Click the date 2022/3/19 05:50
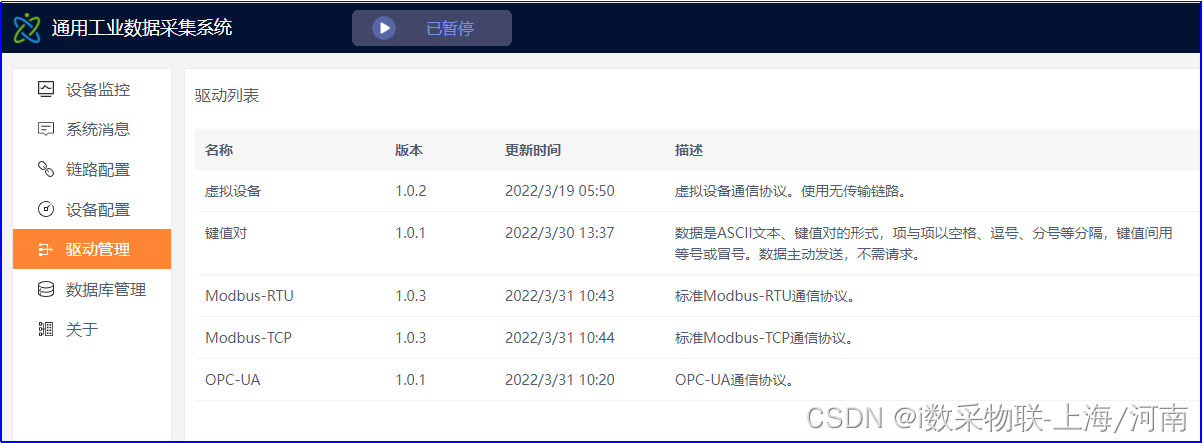The height and width of the screenshot is (443, 1203). 560,190
